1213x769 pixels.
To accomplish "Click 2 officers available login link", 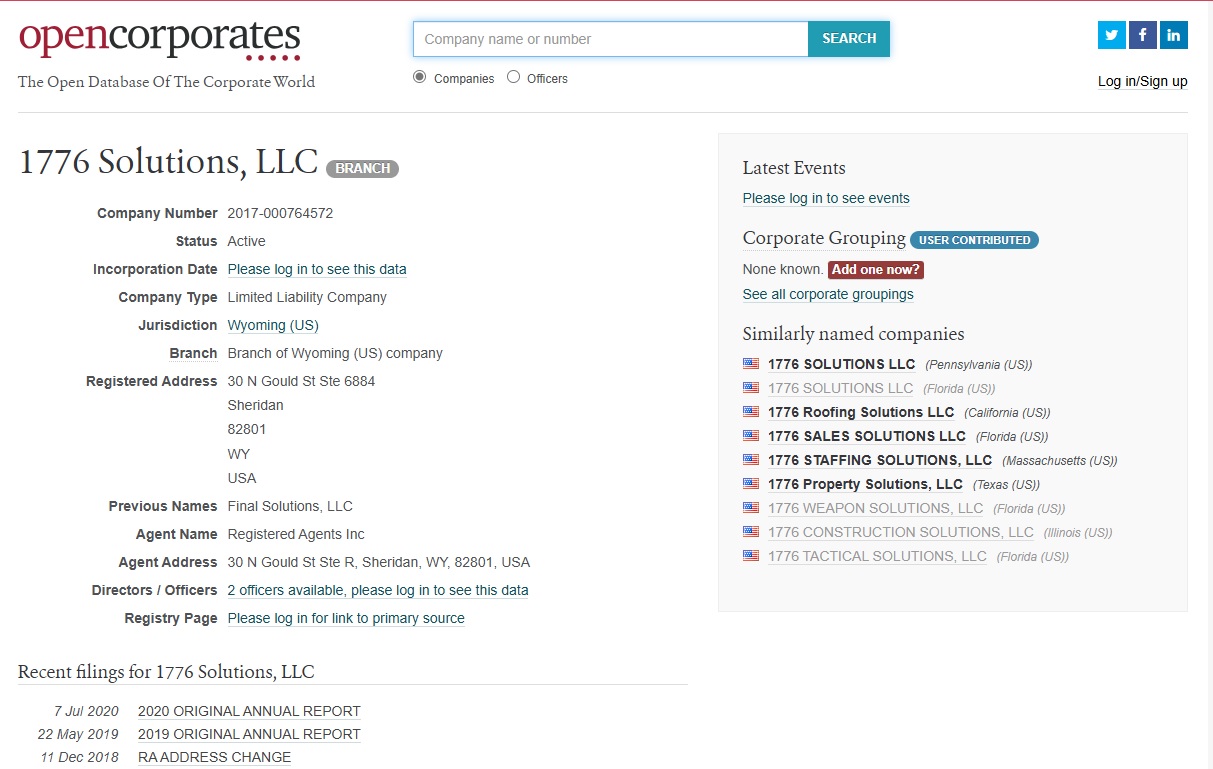I will (x=378, y=591).
